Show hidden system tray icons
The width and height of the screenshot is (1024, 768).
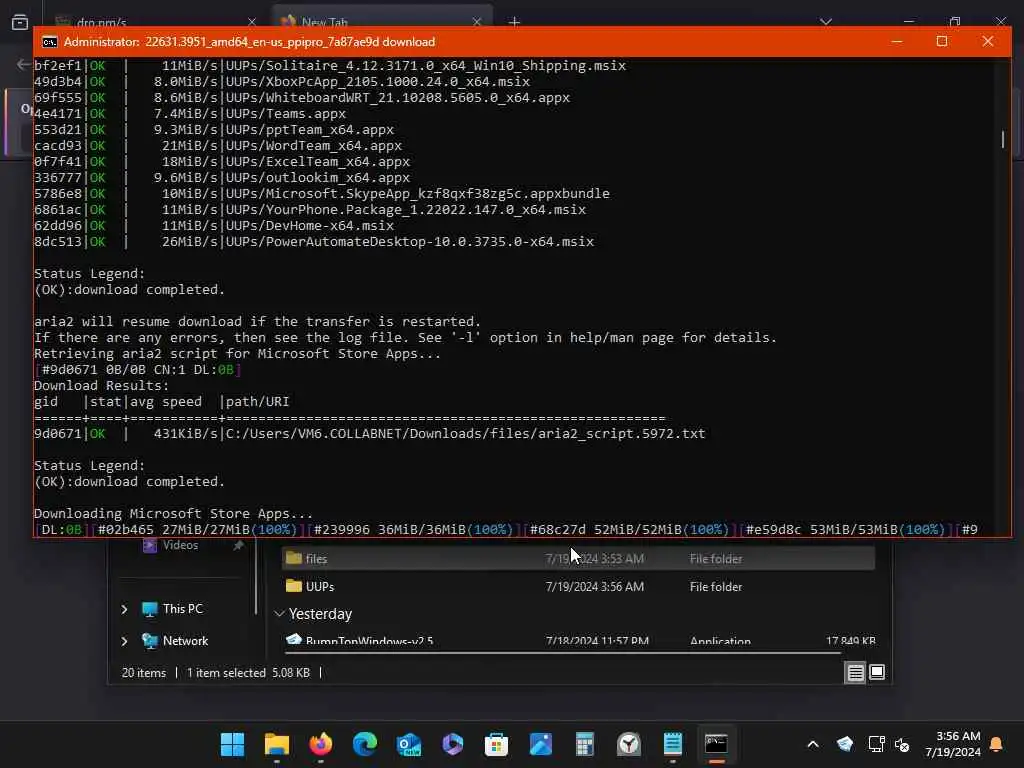click(x=813, y=744)
